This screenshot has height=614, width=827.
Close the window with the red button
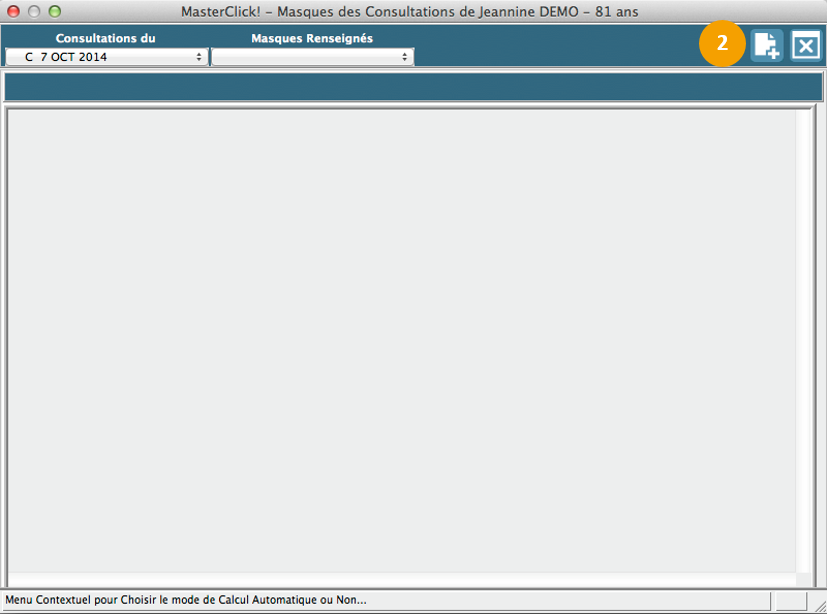tap(14, 11)
